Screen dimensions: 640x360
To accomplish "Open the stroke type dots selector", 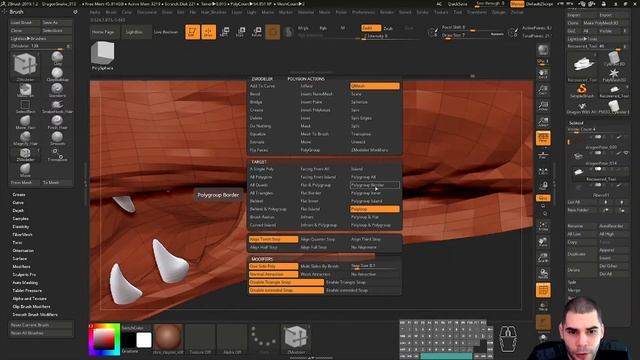I will coord(264,338).
